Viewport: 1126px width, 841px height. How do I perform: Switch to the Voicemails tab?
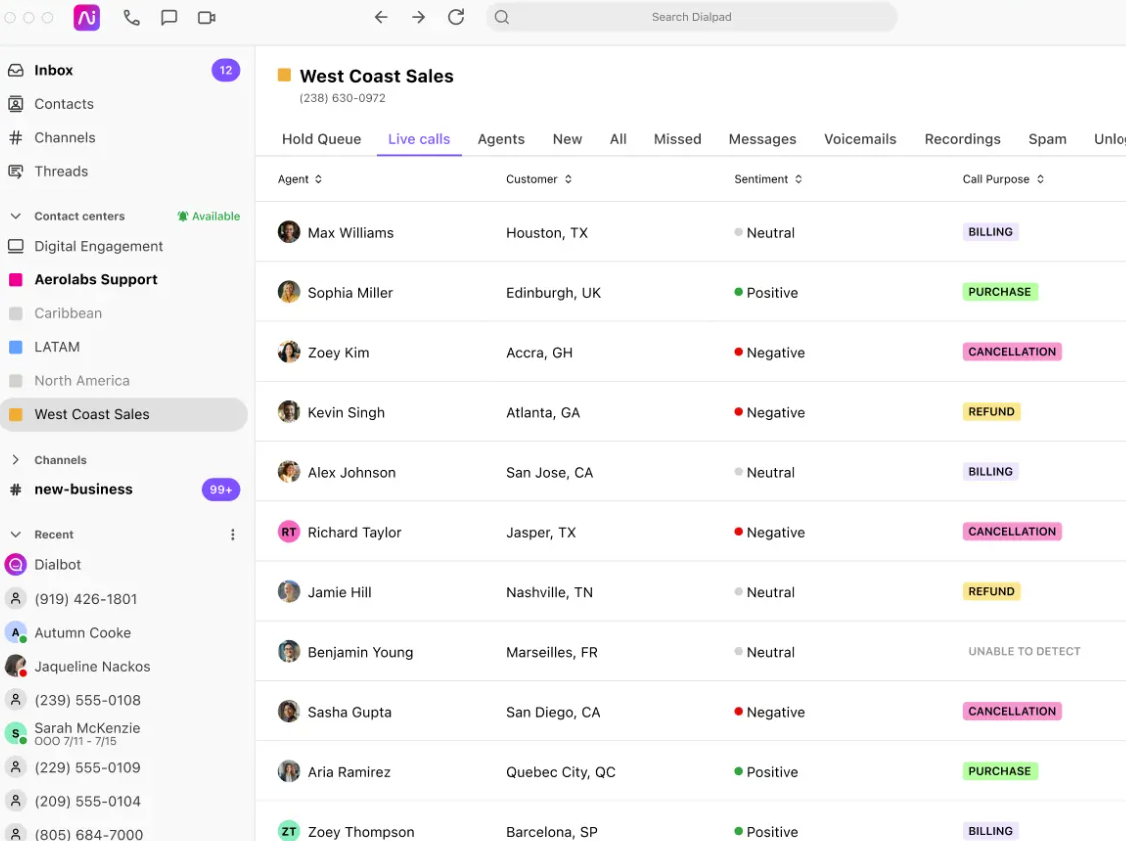[x=860, y=139]
